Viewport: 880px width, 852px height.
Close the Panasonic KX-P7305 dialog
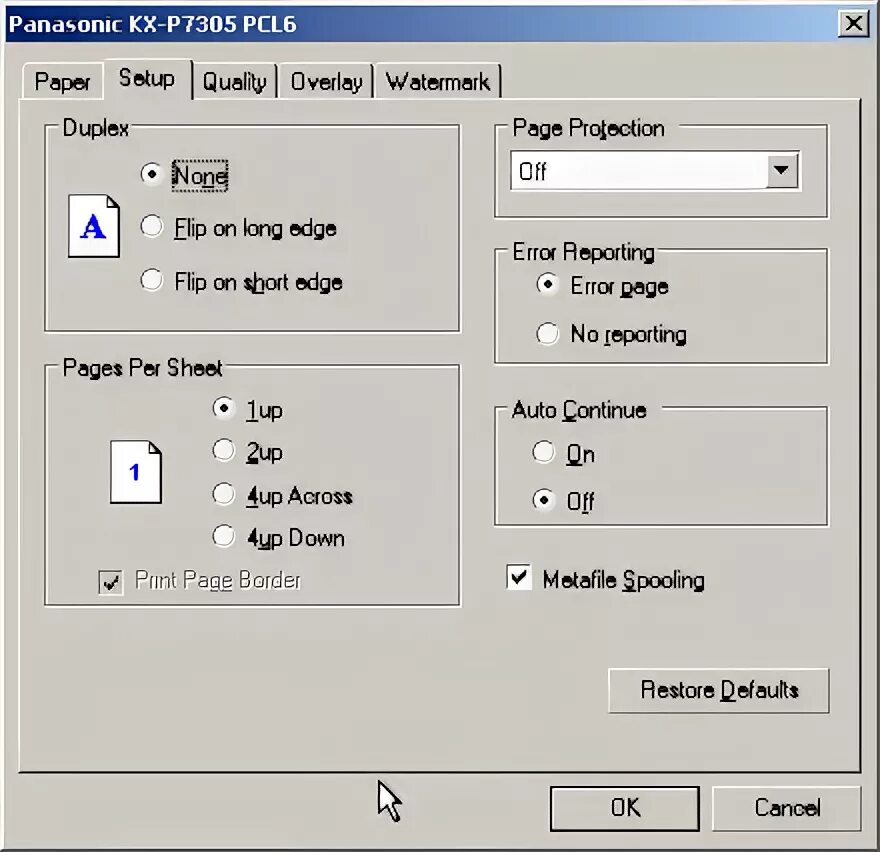coord(854,24)
